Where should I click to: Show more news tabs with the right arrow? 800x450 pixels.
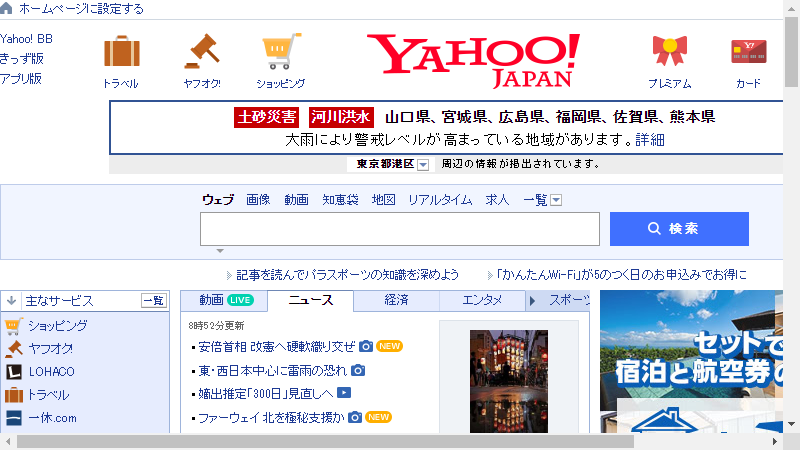click(532, 301)
